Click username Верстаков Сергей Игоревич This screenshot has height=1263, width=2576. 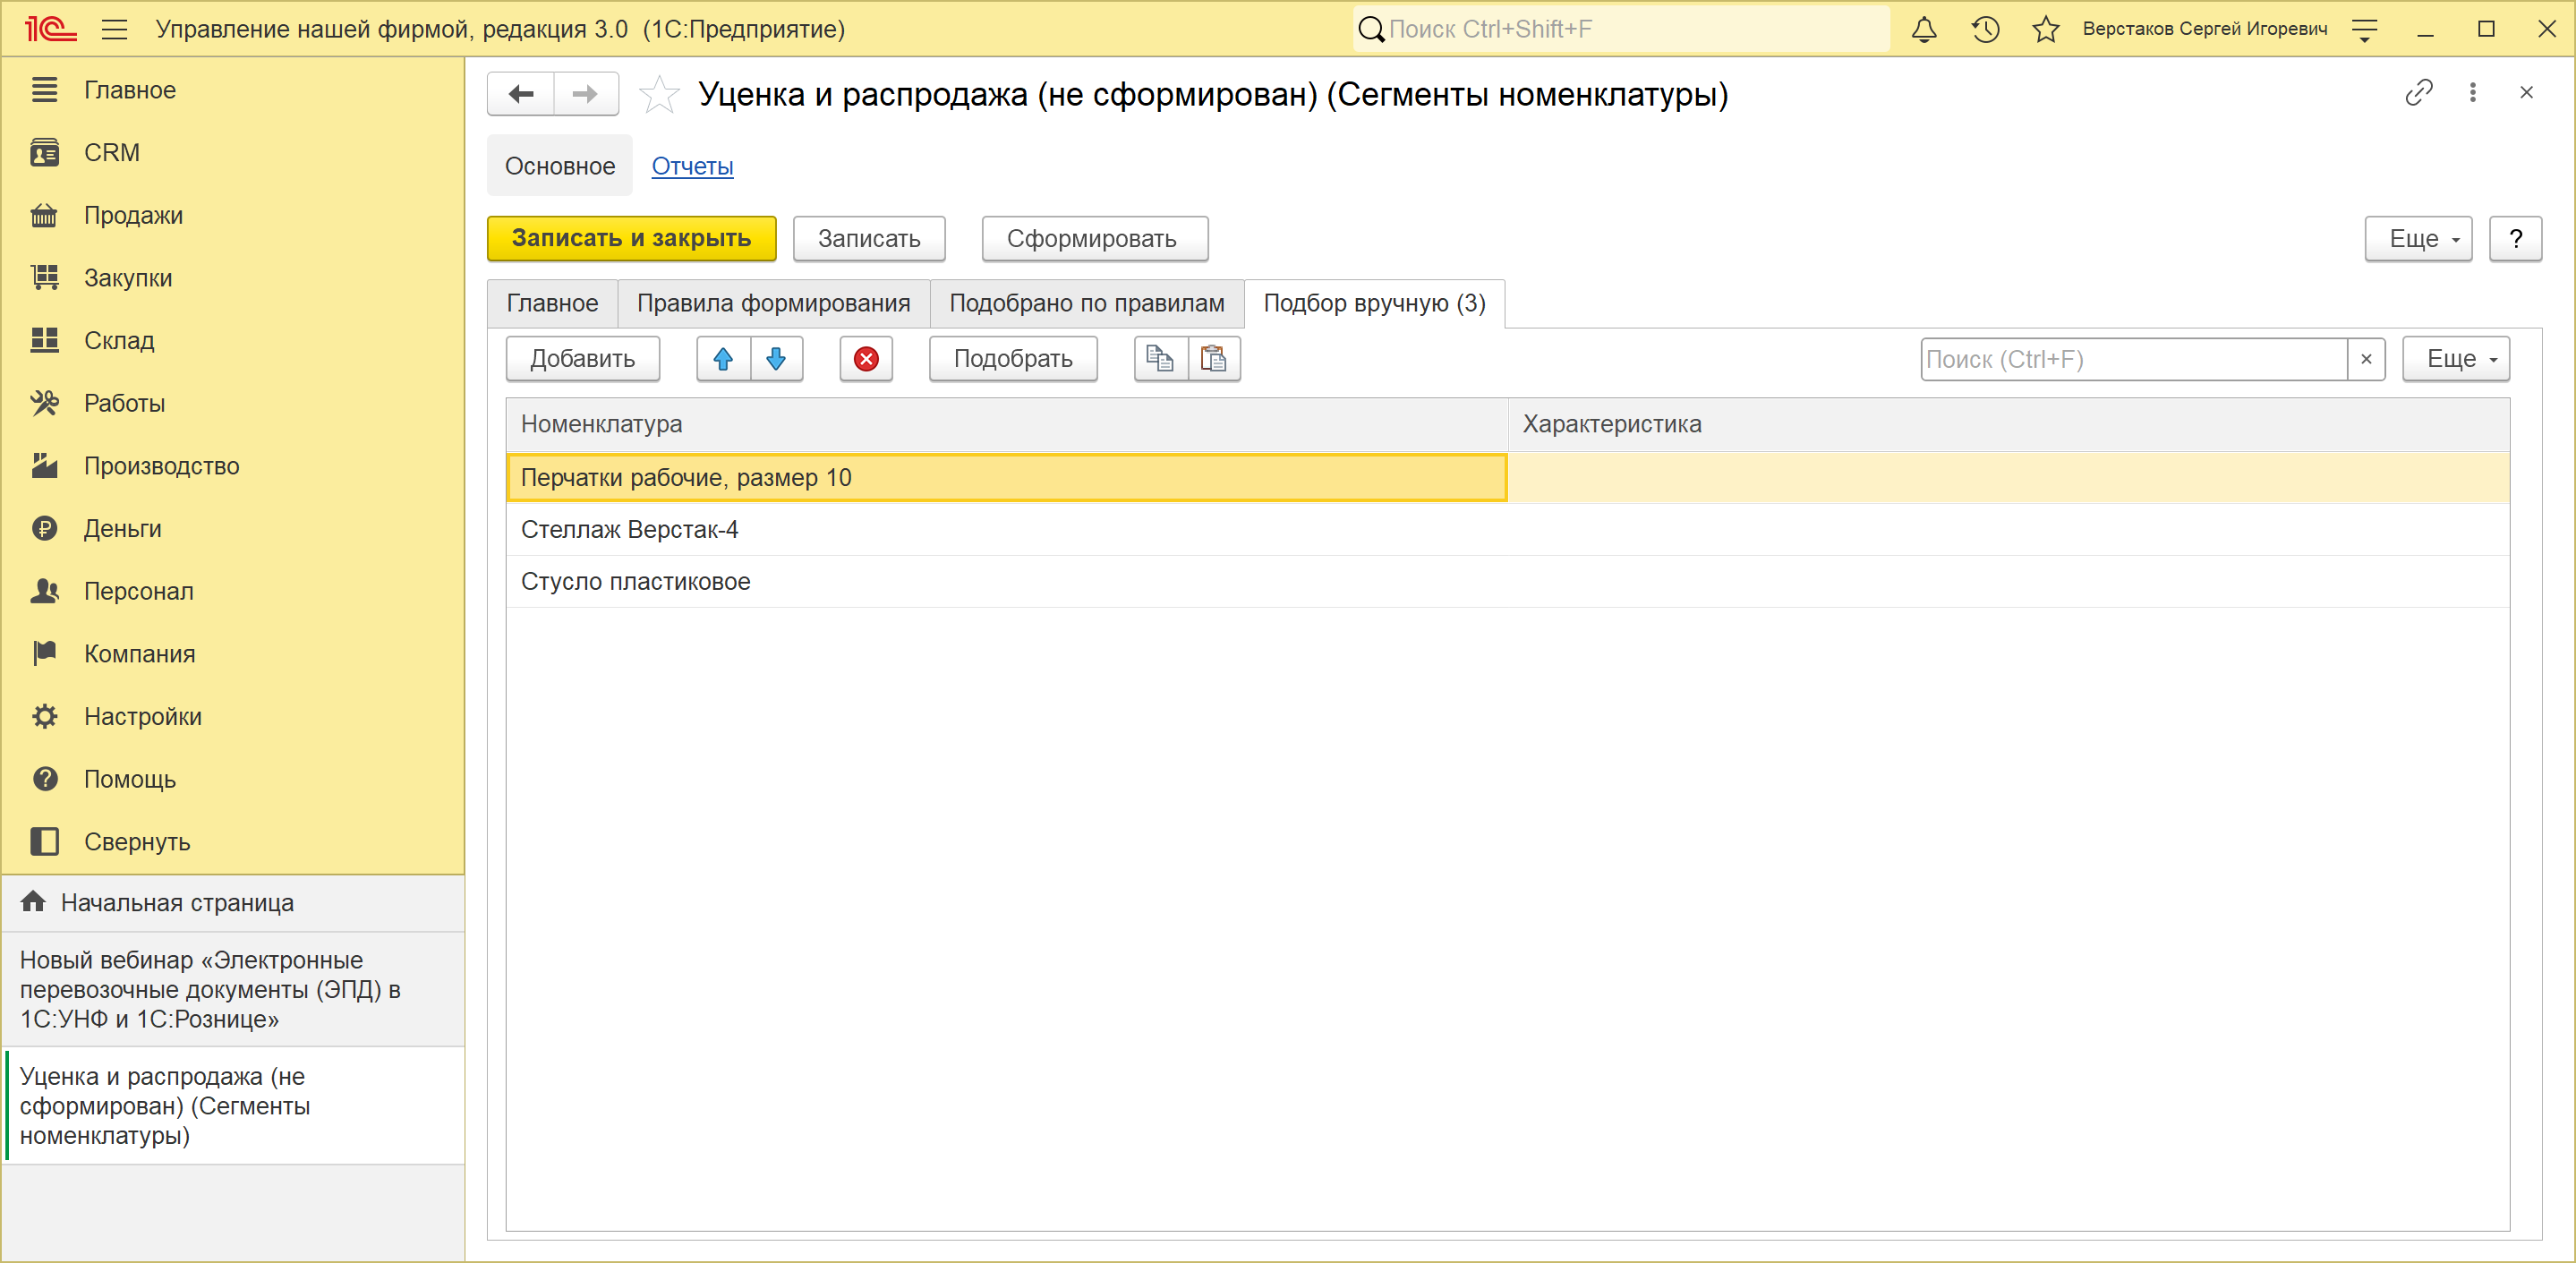coord(2204,29)
